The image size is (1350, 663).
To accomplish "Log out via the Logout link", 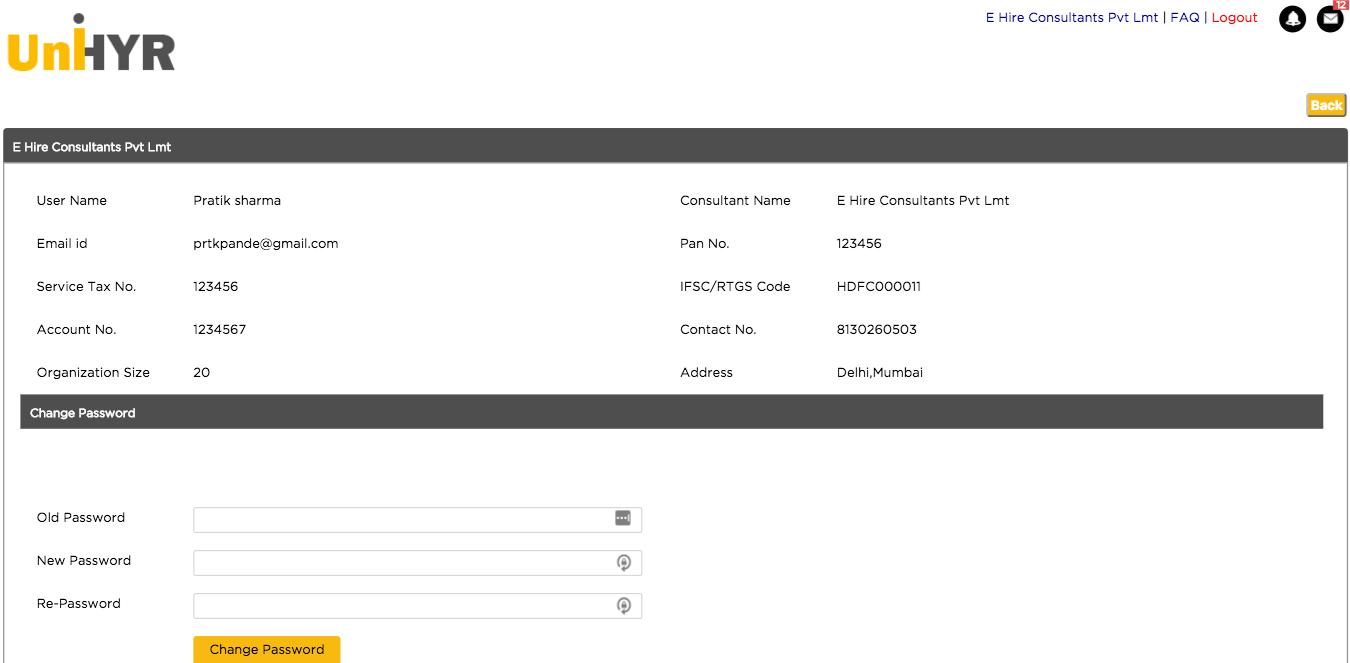I will (1234, 18).
